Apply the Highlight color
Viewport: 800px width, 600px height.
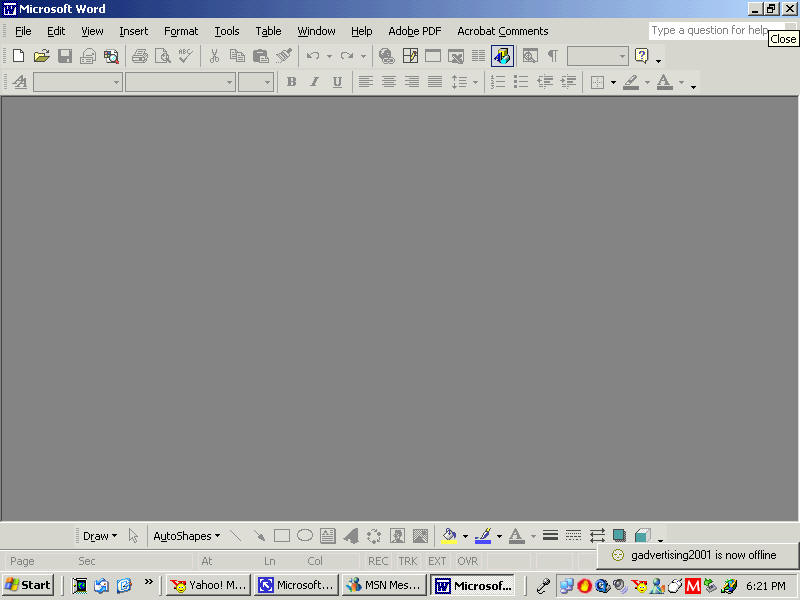coord(631,82)
